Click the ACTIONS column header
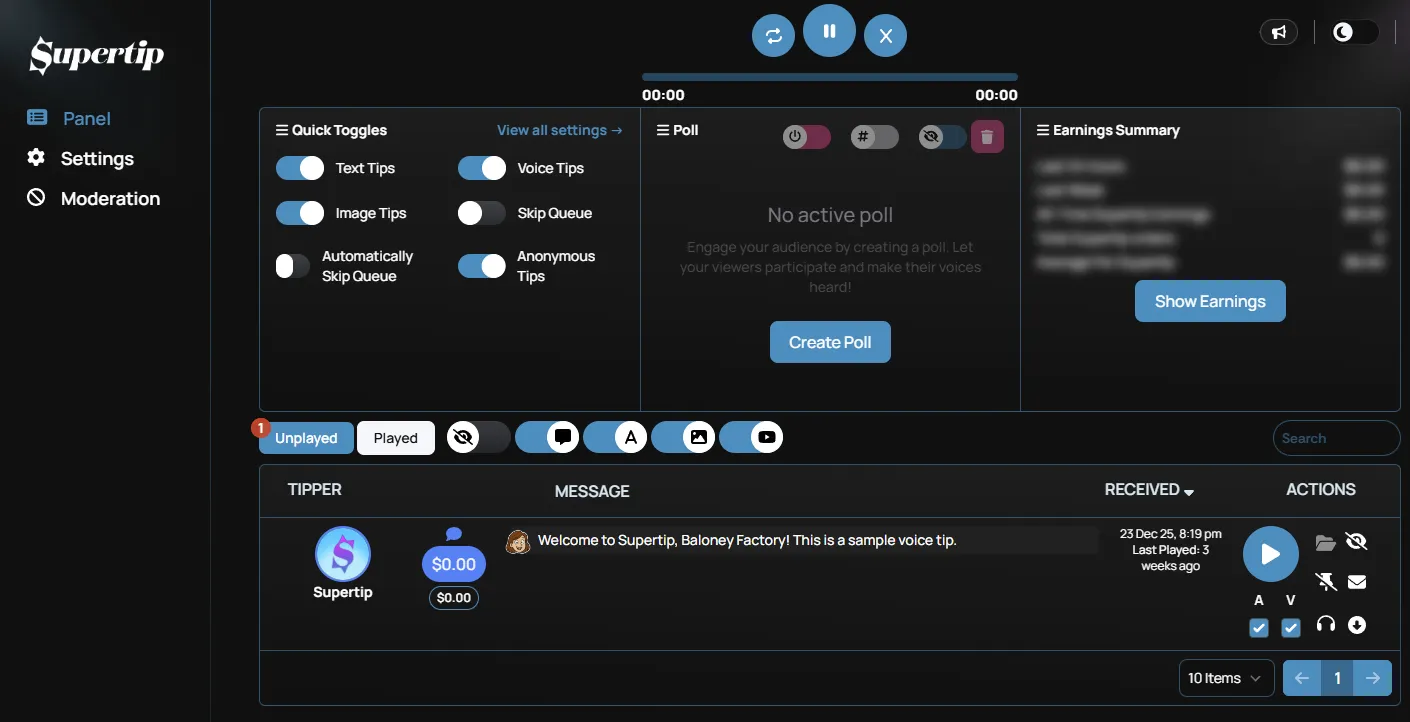 tap(1321, 489)
